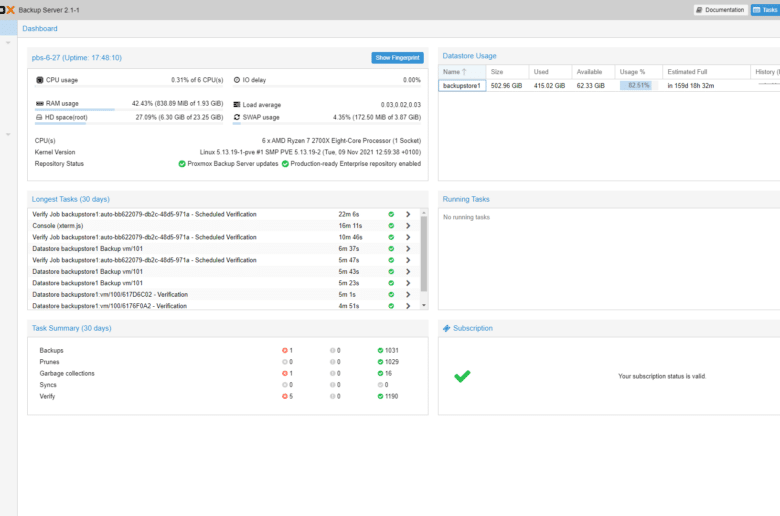Click the HD space(root) progress bar
Viewport: 780px width, 516px height.
coord(129,123)
